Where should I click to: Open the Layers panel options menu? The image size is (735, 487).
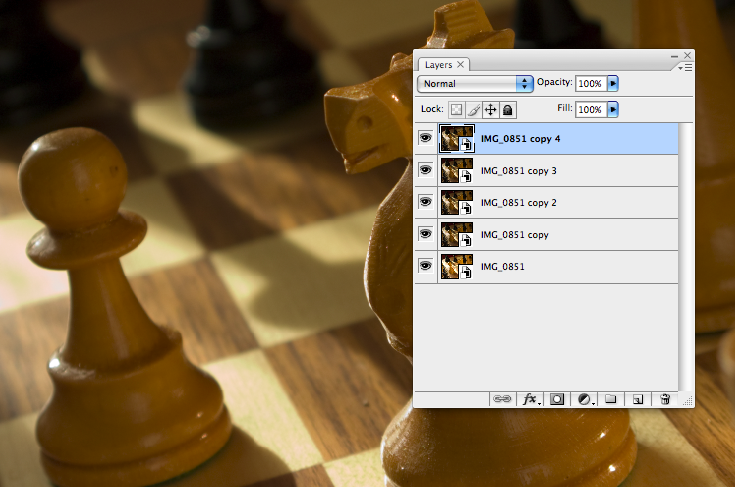click(x=685, y=68)
